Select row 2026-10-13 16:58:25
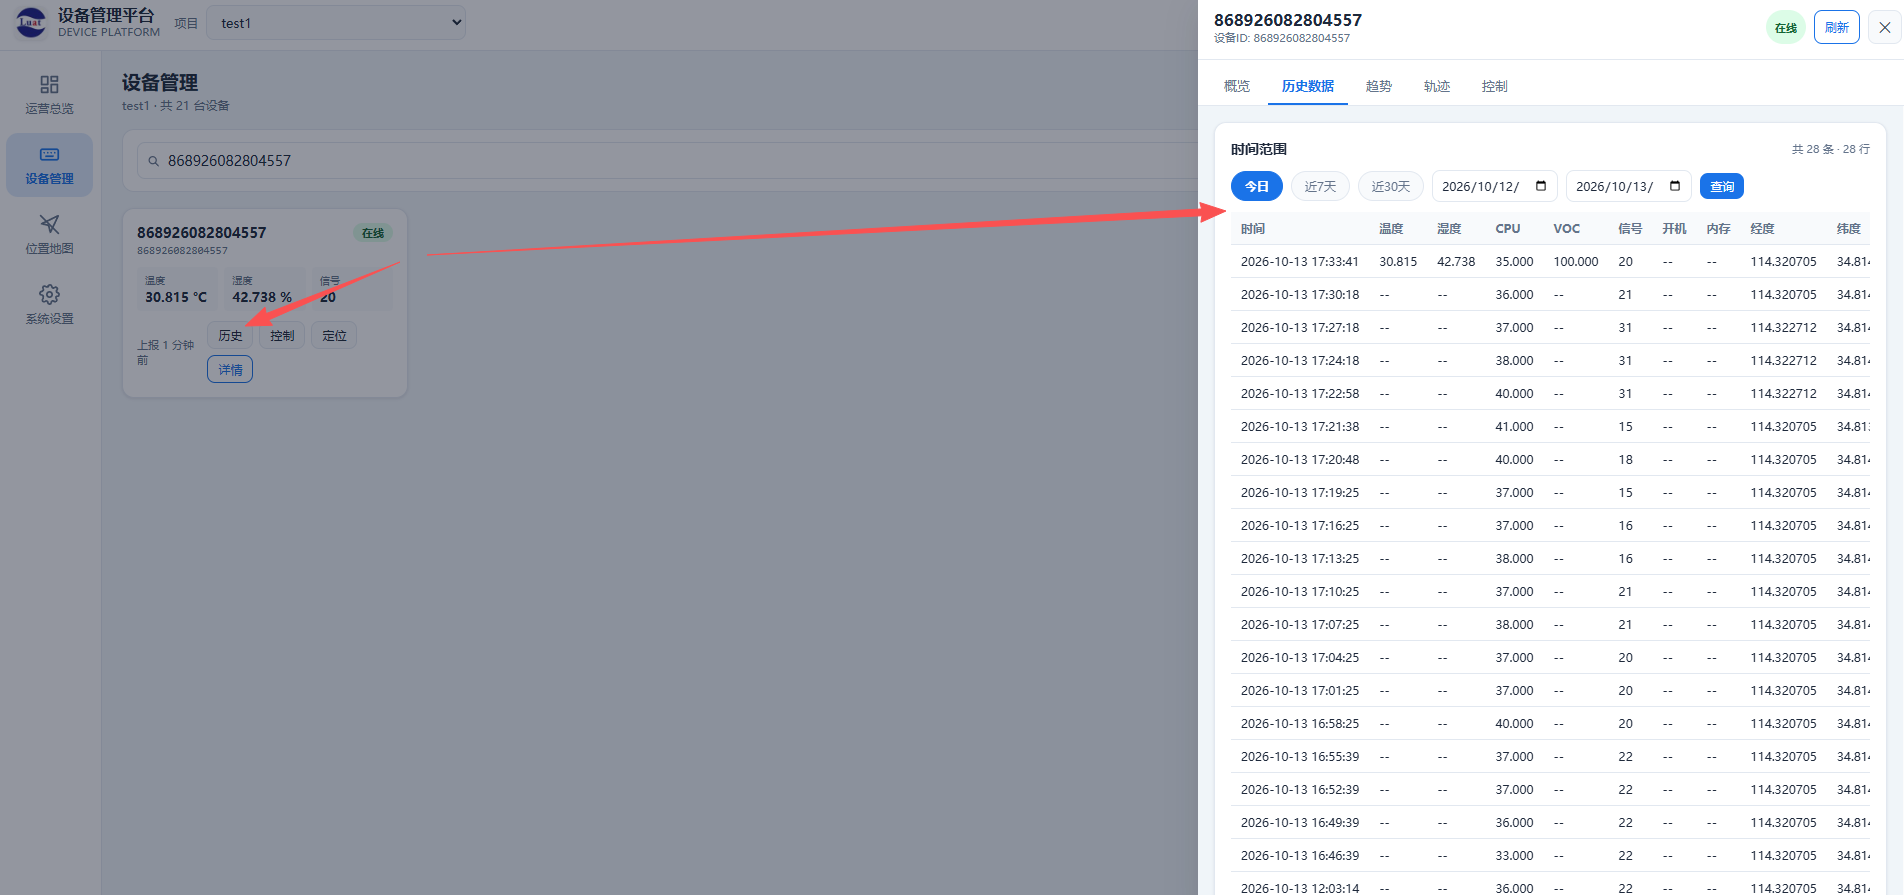 tap(1550, 724)
